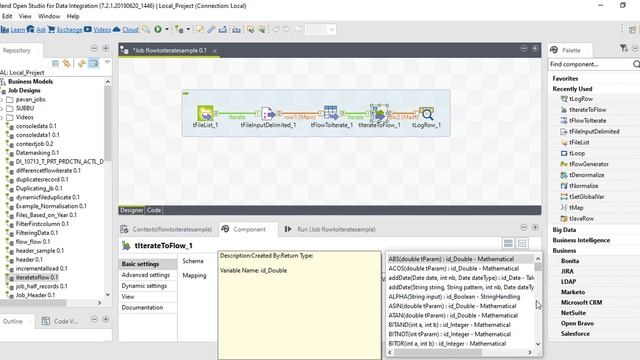Click the tDenormalize icon in the palette
Viewport: 640px width, 360px height.
coord(564,175)
